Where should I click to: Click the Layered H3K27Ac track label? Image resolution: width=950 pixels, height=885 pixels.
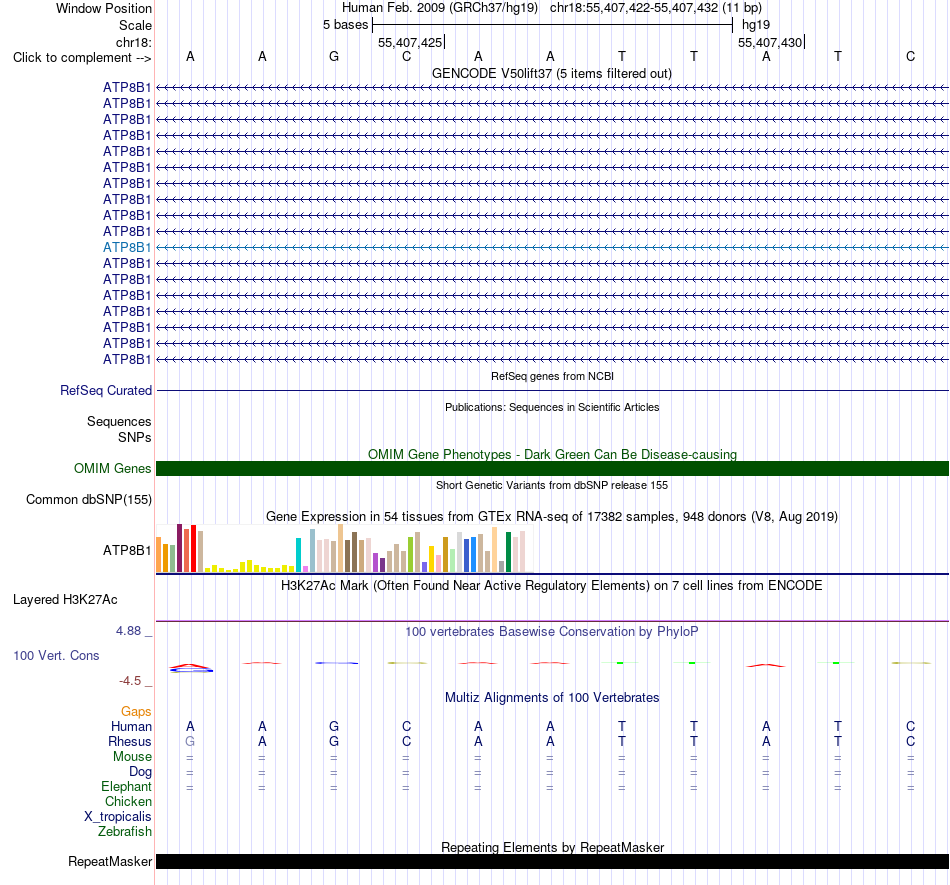tap(65, 600)
